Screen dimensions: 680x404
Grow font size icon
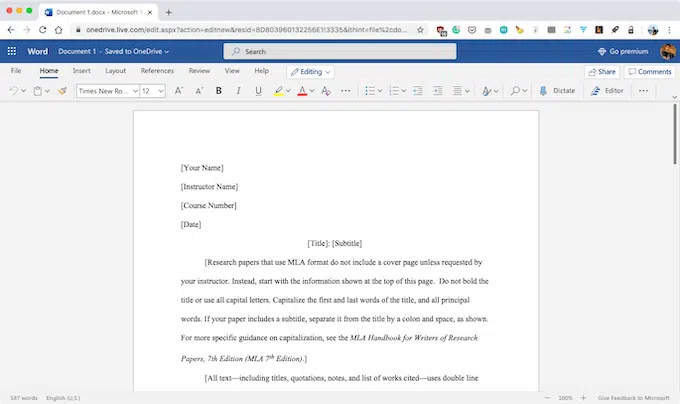coord(179,91)
